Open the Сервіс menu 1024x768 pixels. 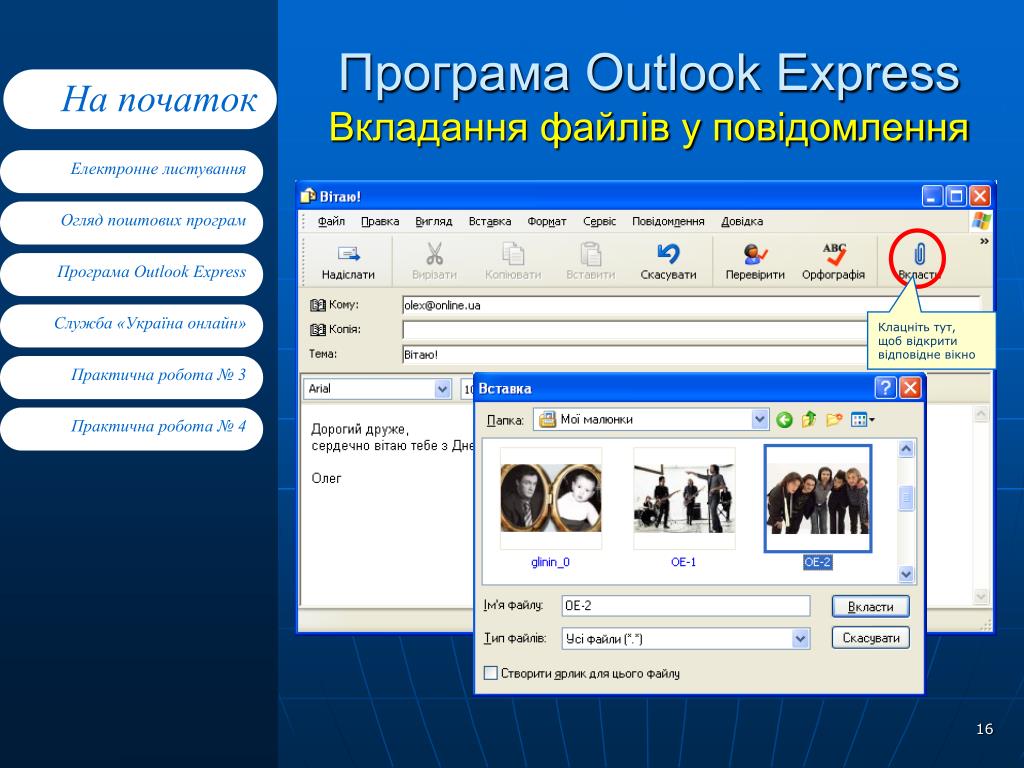coord(600,221)
